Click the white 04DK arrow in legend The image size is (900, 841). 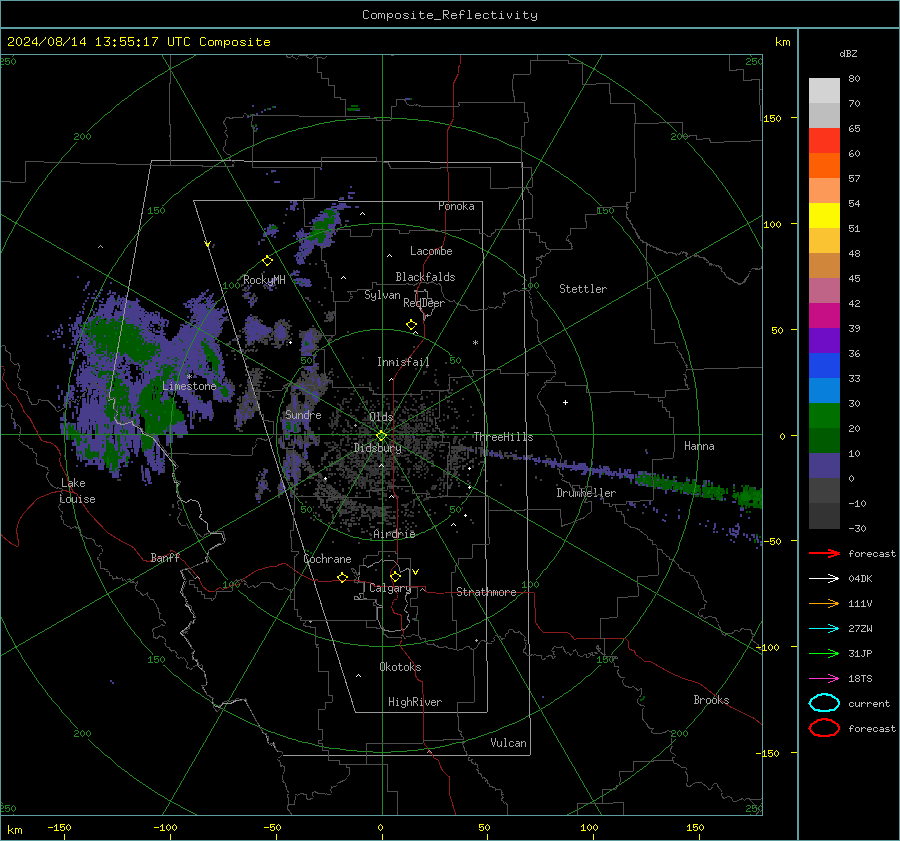pyautogui.click(x=824, y=579)
